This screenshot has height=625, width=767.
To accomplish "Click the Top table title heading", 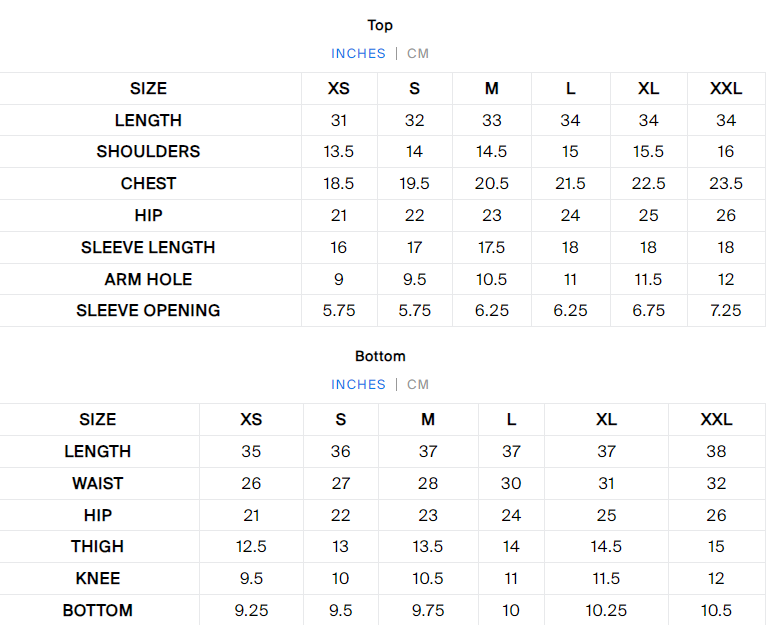I will (x=380, y=25).
